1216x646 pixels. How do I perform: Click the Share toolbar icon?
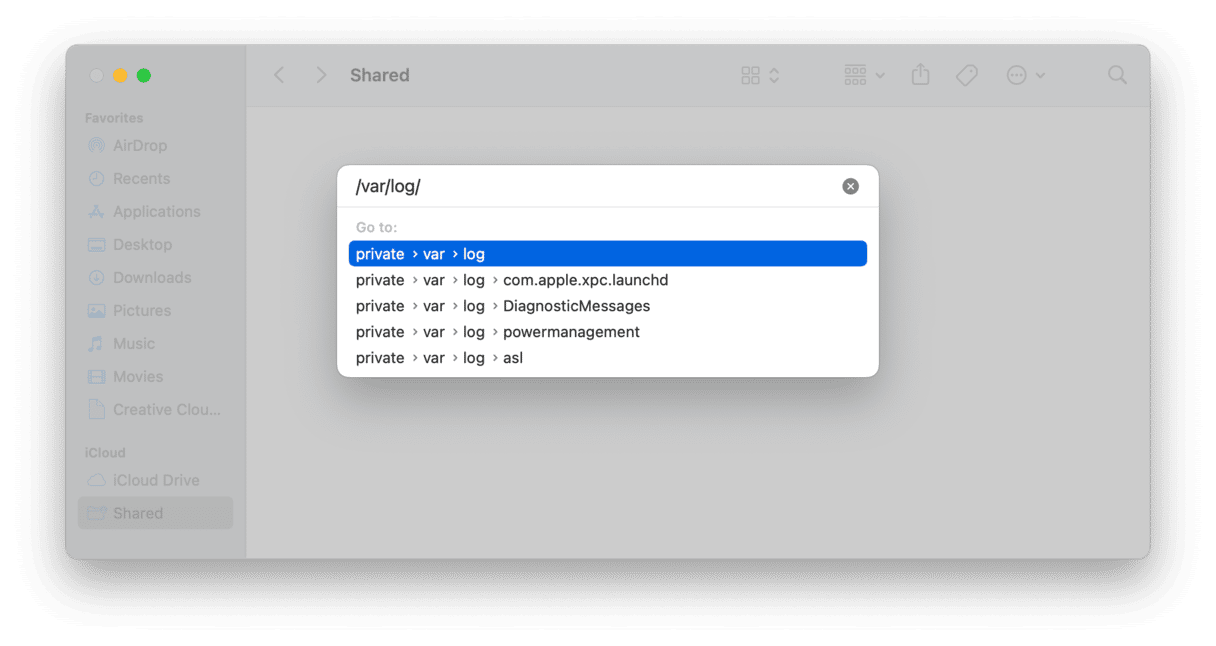point(920,75)
